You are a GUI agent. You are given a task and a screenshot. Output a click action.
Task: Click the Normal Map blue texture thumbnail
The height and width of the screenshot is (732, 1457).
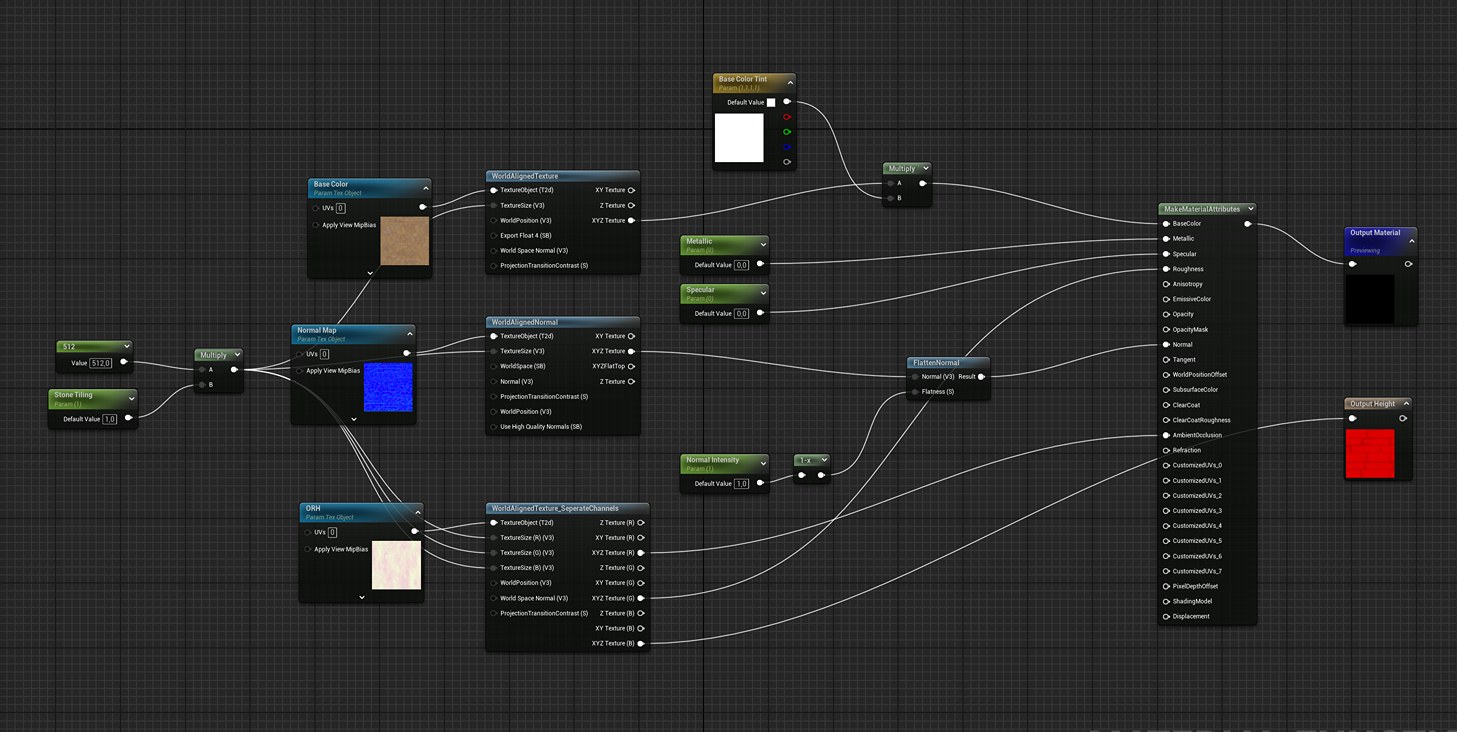point(387,388)
